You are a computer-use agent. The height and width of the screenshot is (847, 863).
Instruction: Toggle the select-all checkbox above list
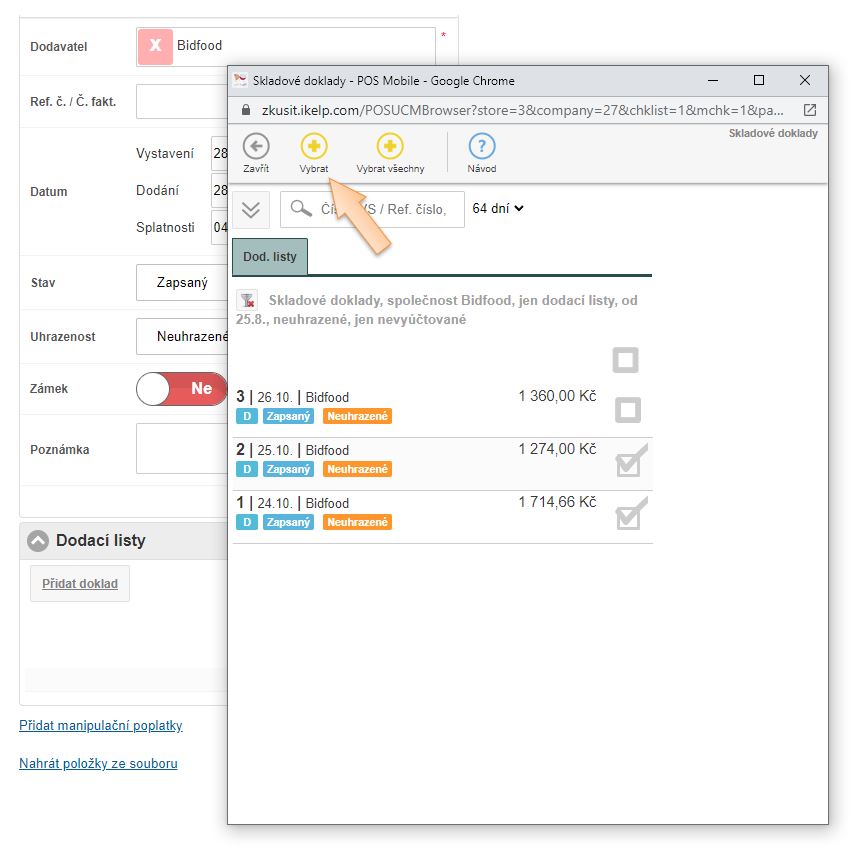pos(625,360)
